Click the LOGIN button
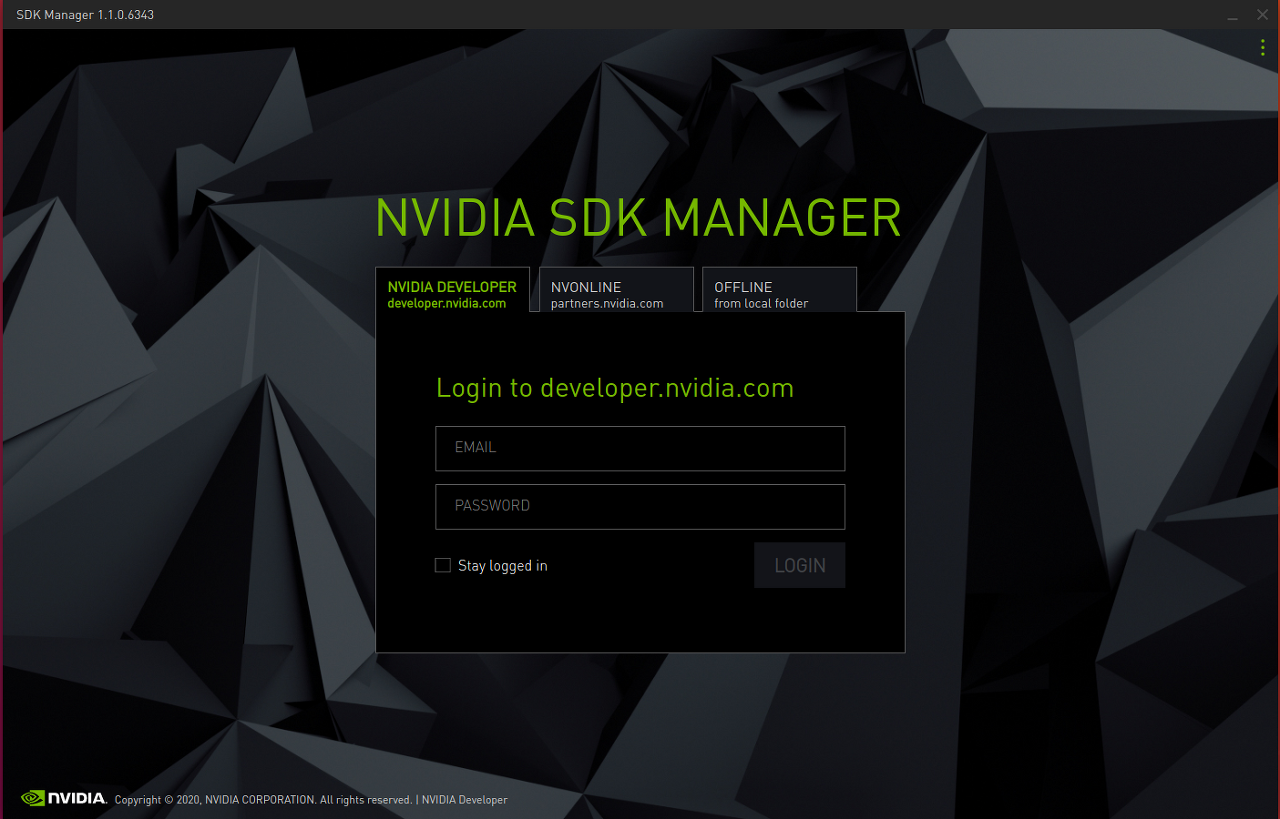 [800, 565]
